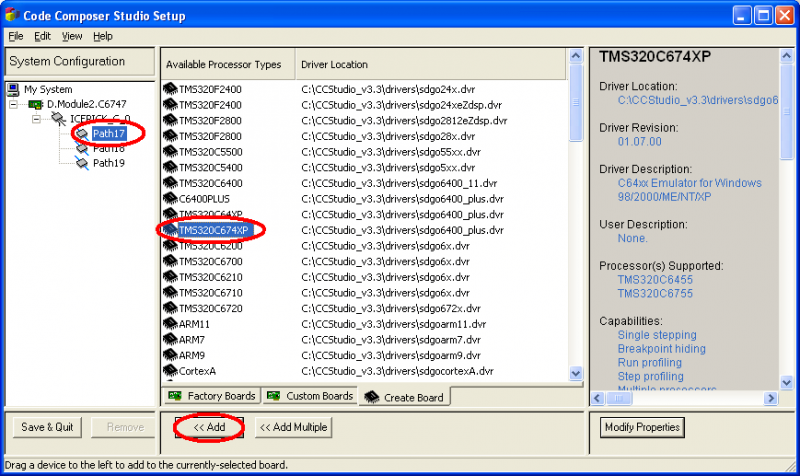Image resolution: width=800 pixels, height=476 pixels.
Task: Switch to the Factory Boards tab
Action: [212, 396]
